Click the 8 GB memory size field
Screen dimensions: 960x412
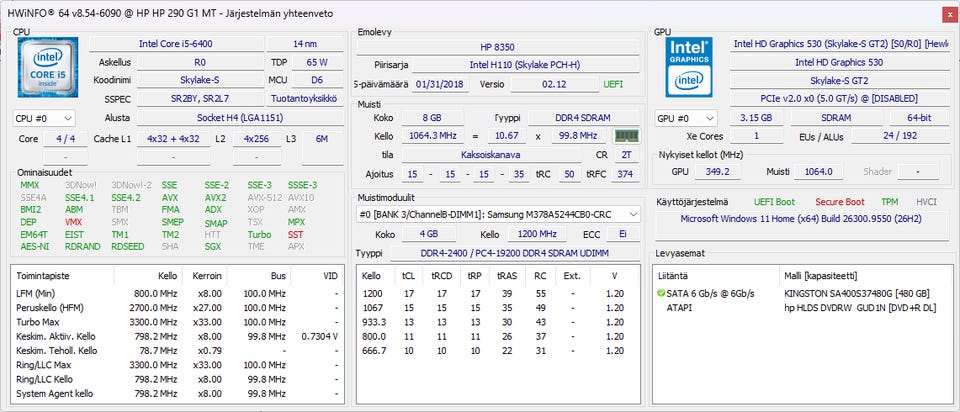tap(432, 118)
